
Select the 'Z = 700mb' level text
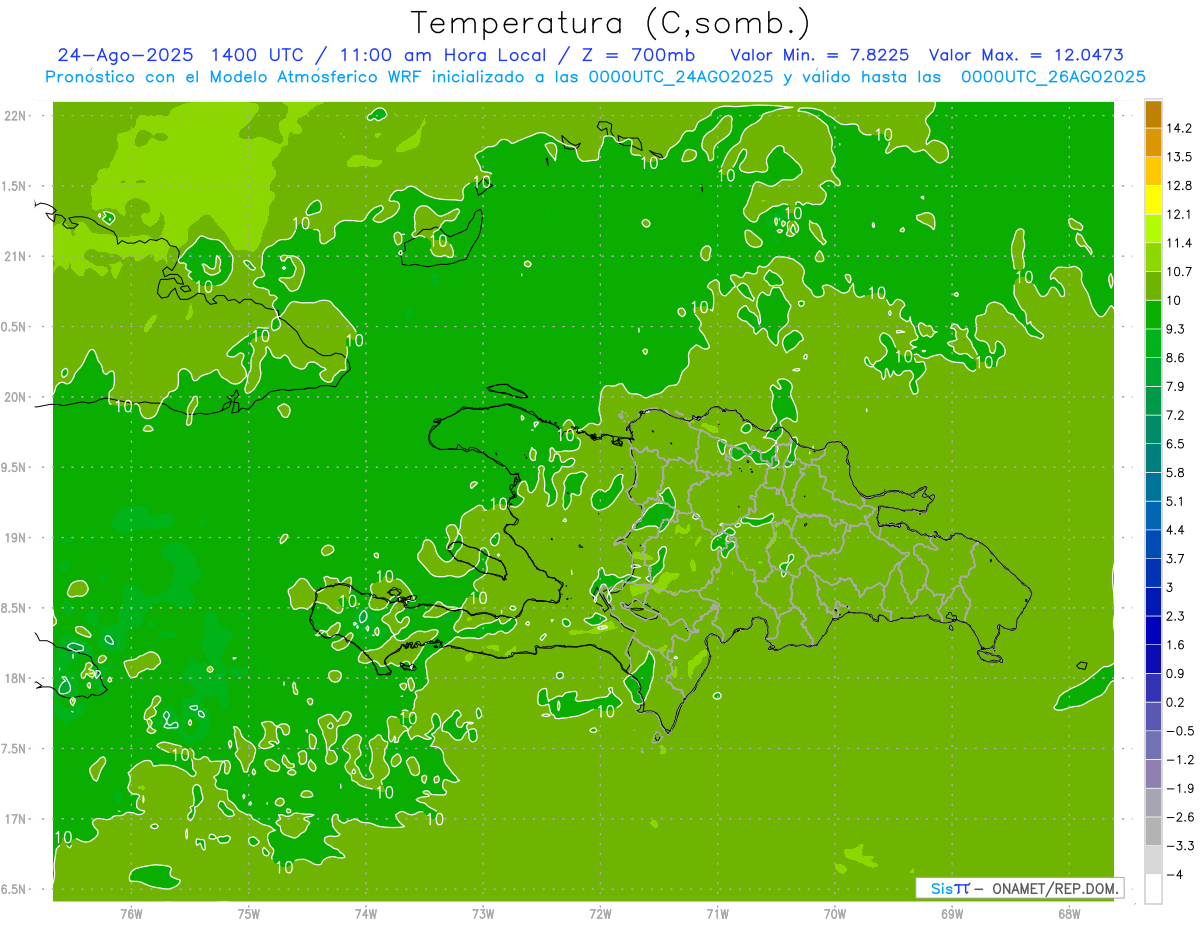tap(638, 55)
